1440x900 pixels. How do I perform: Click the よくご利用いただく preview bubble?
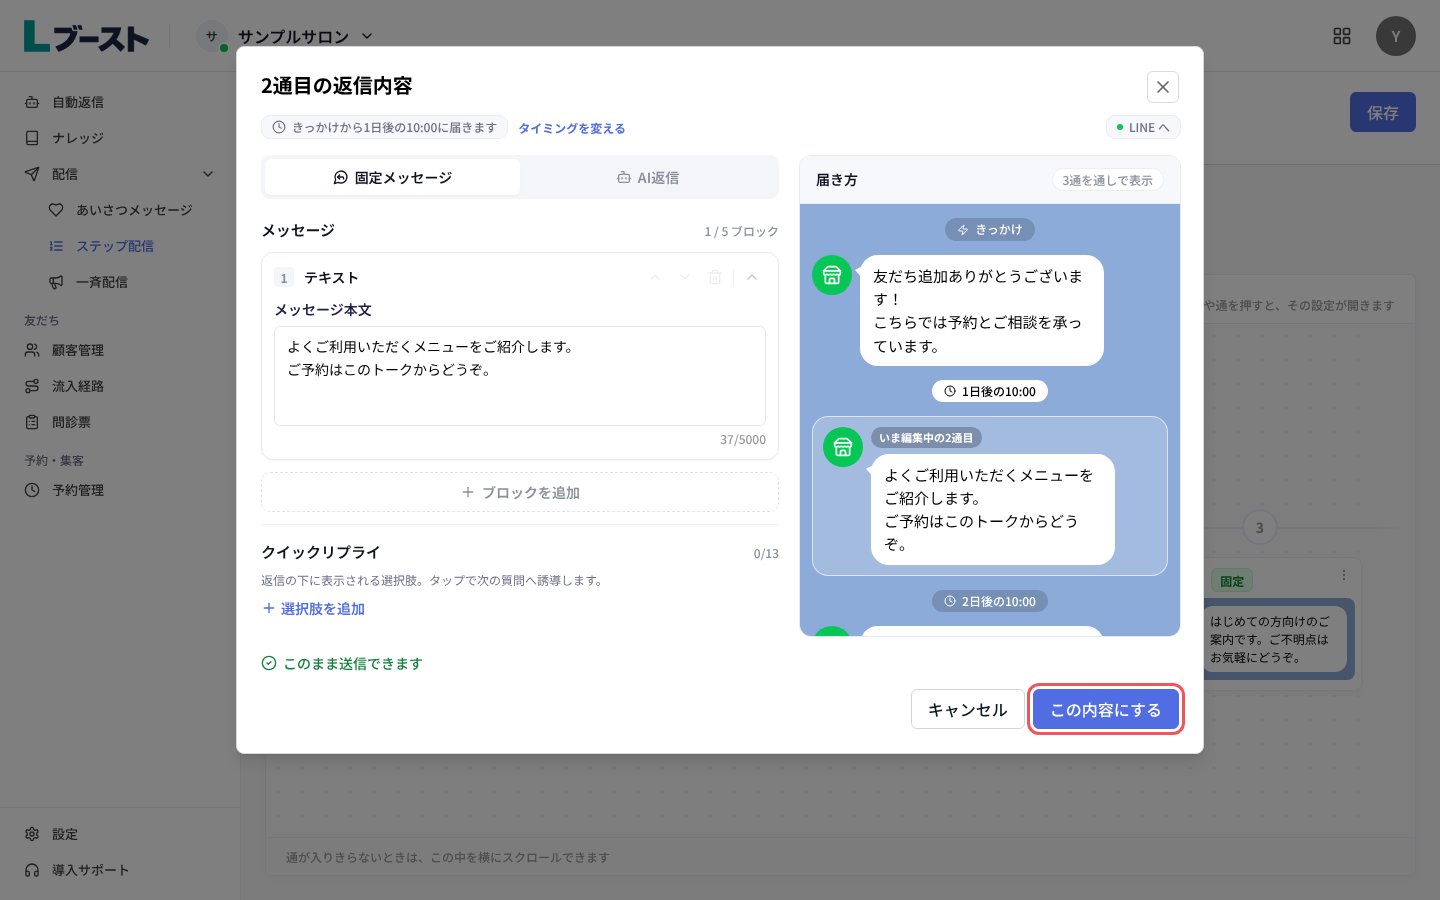coord(992,510)
